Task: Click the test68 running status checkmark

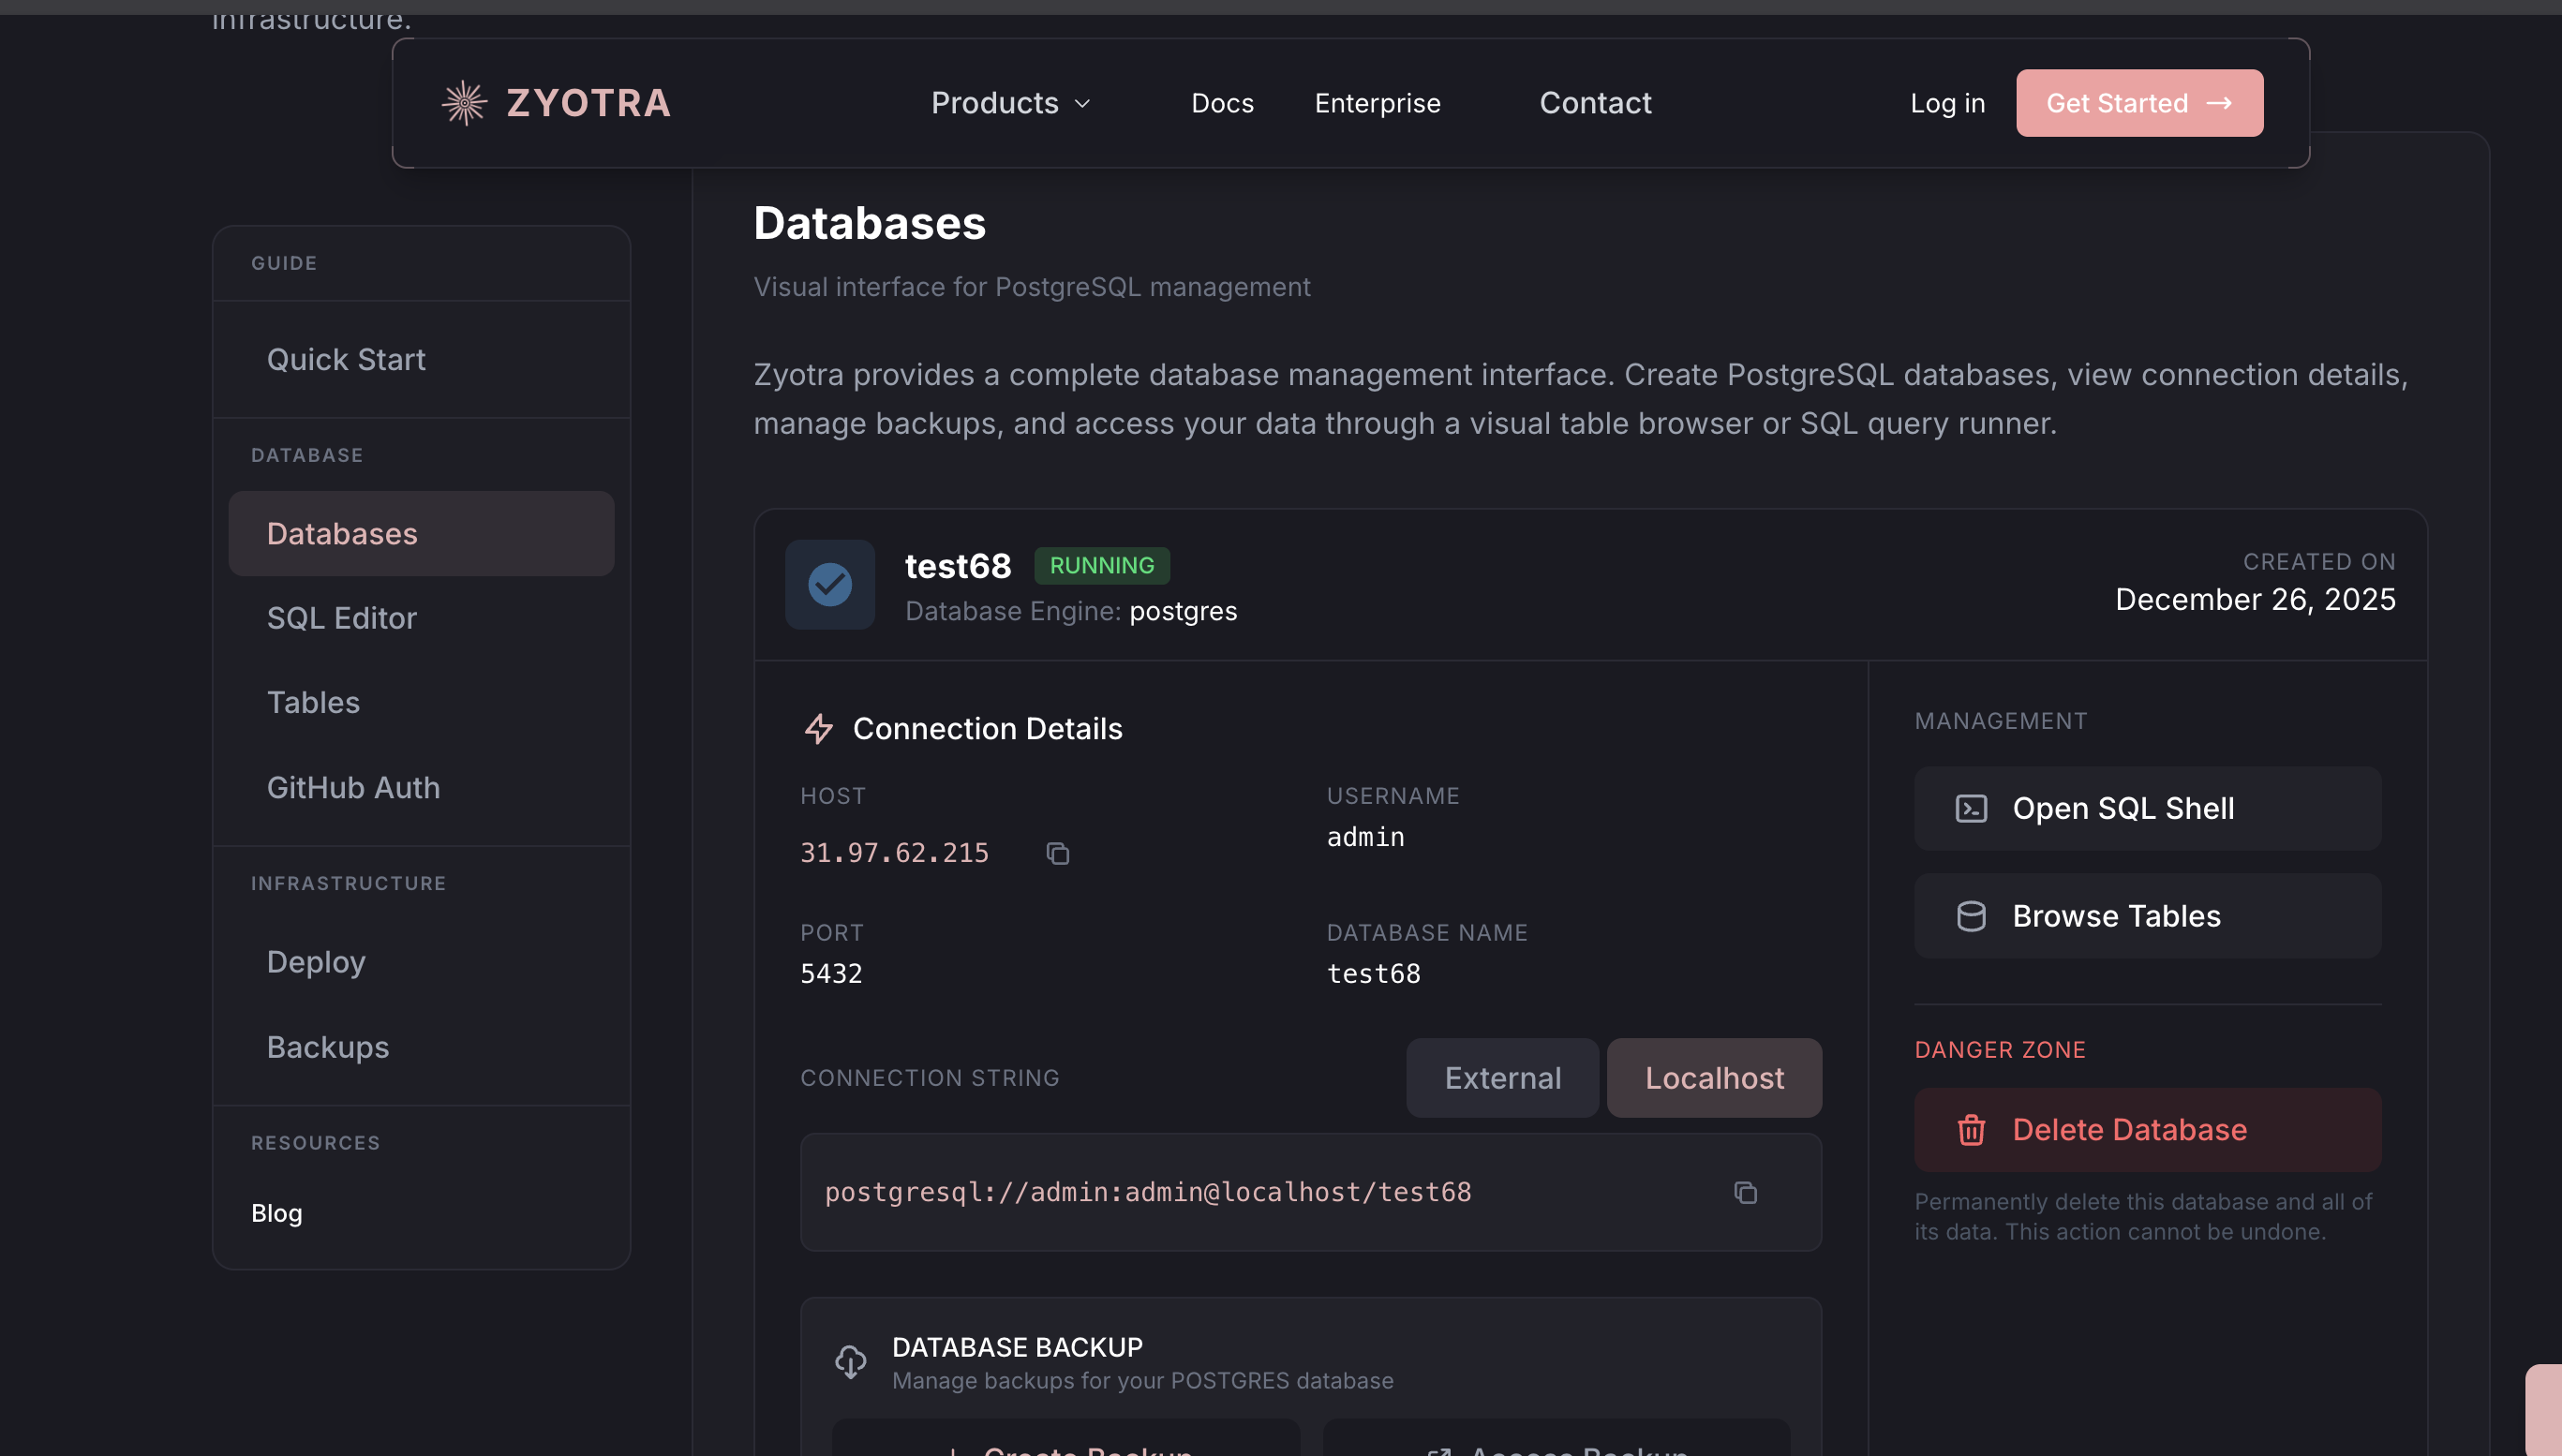Action: [829, 584]
